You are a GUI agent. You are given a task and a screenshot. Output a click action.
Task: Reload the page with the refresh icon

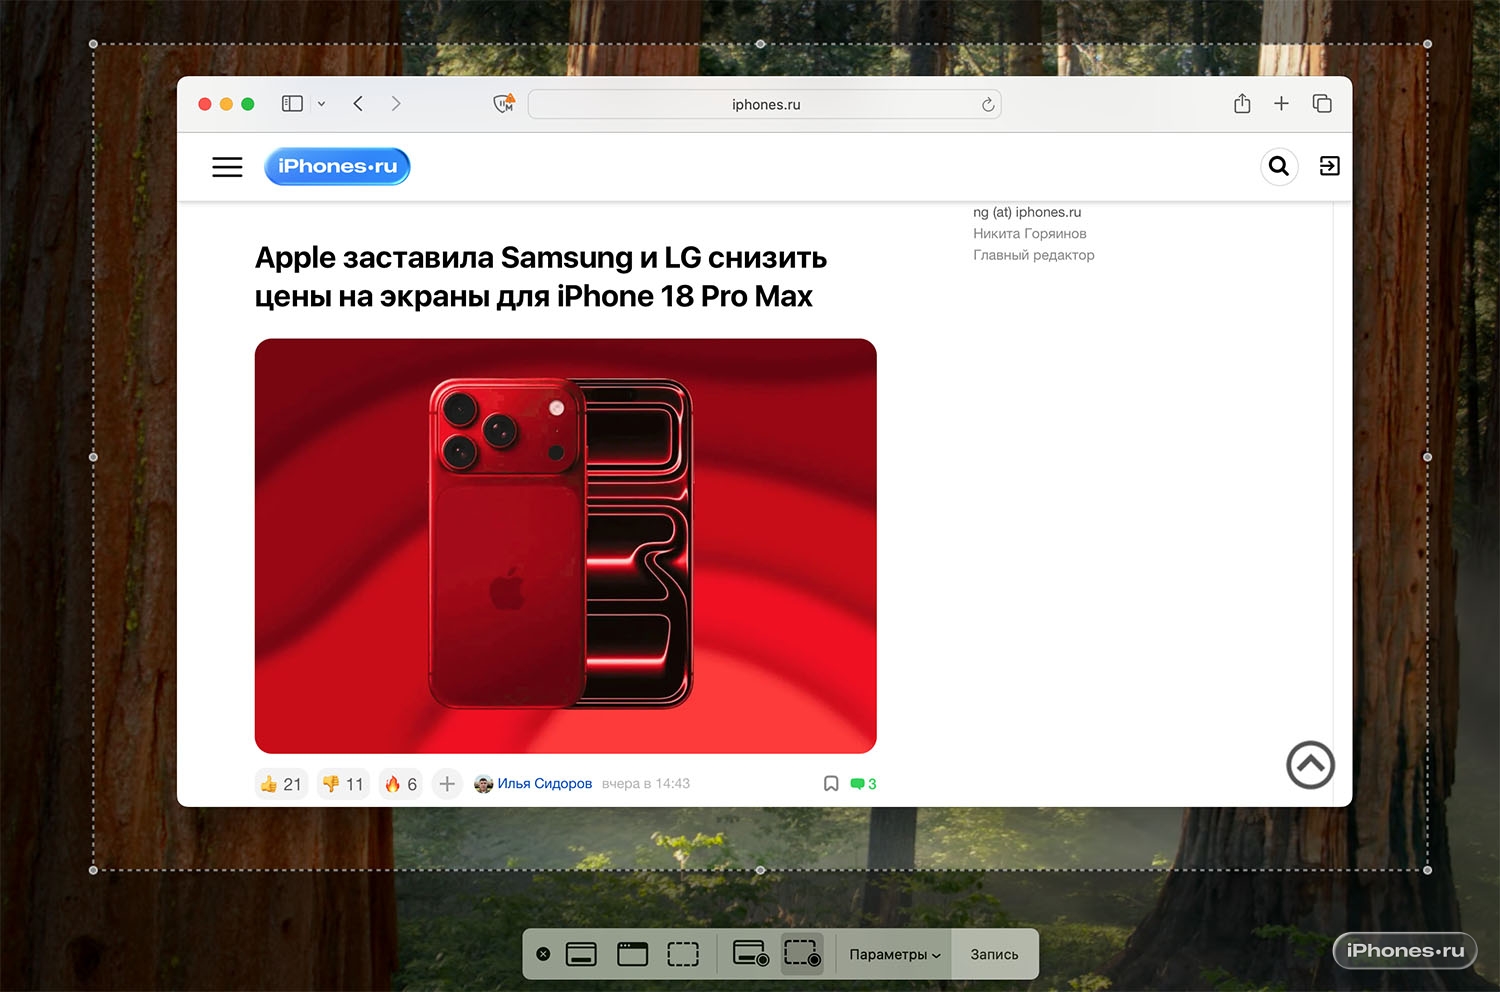988,105
